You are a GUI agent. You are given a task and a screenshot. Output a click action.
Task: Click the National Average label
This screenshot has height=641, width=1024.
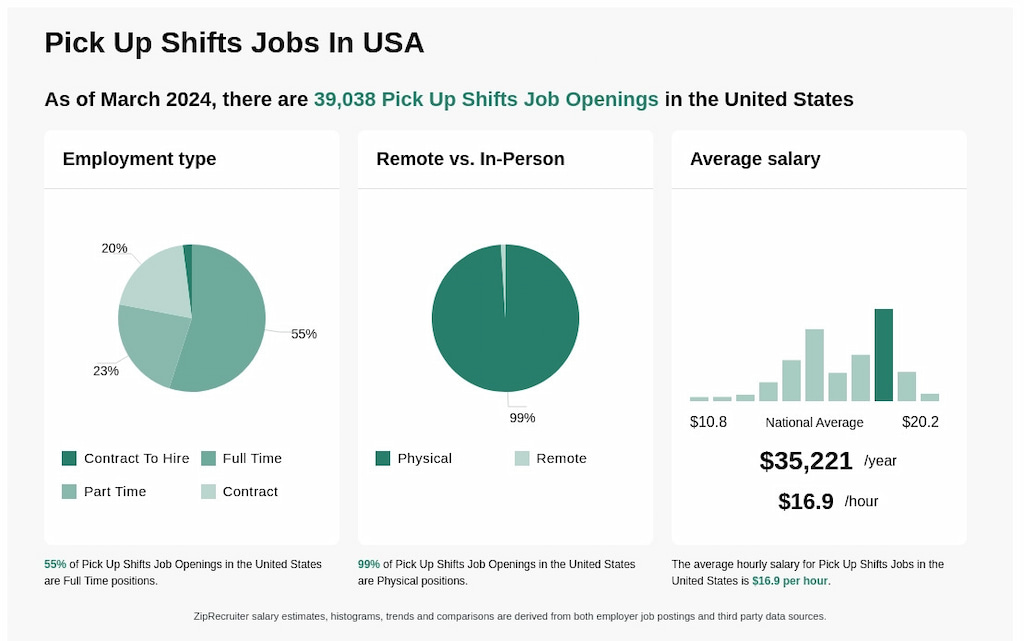pyautogui.click(x=814, y=422)
